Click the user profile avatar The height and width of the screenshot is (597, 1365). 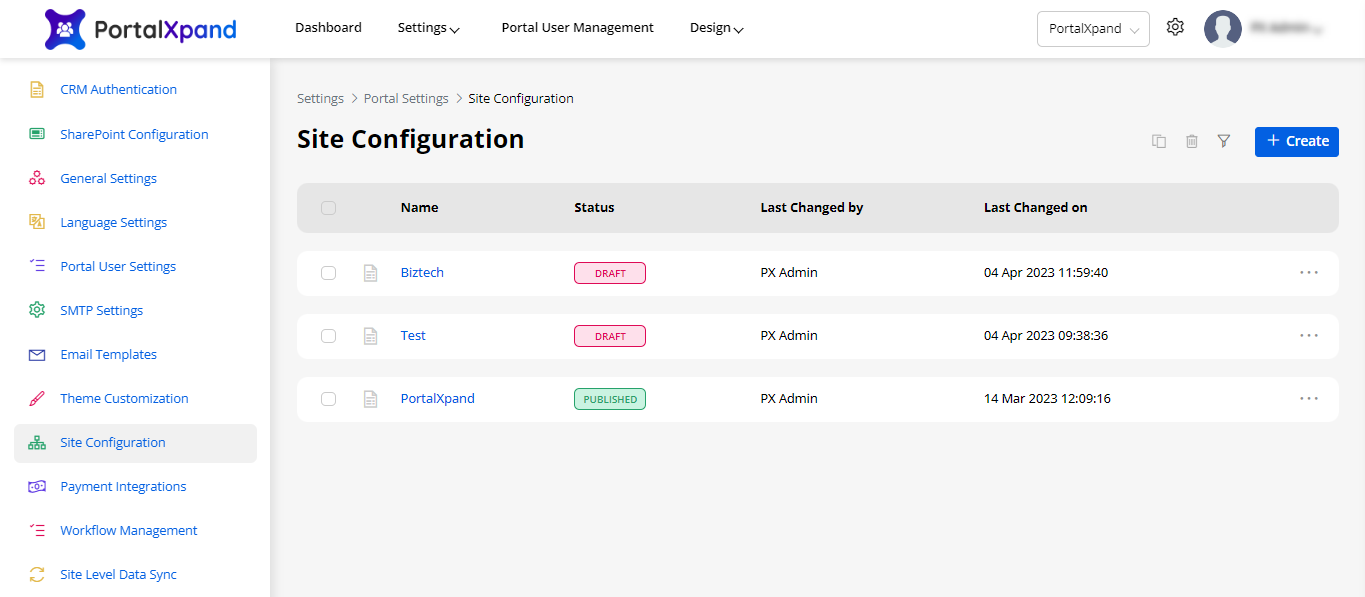tap(1222, 29)
